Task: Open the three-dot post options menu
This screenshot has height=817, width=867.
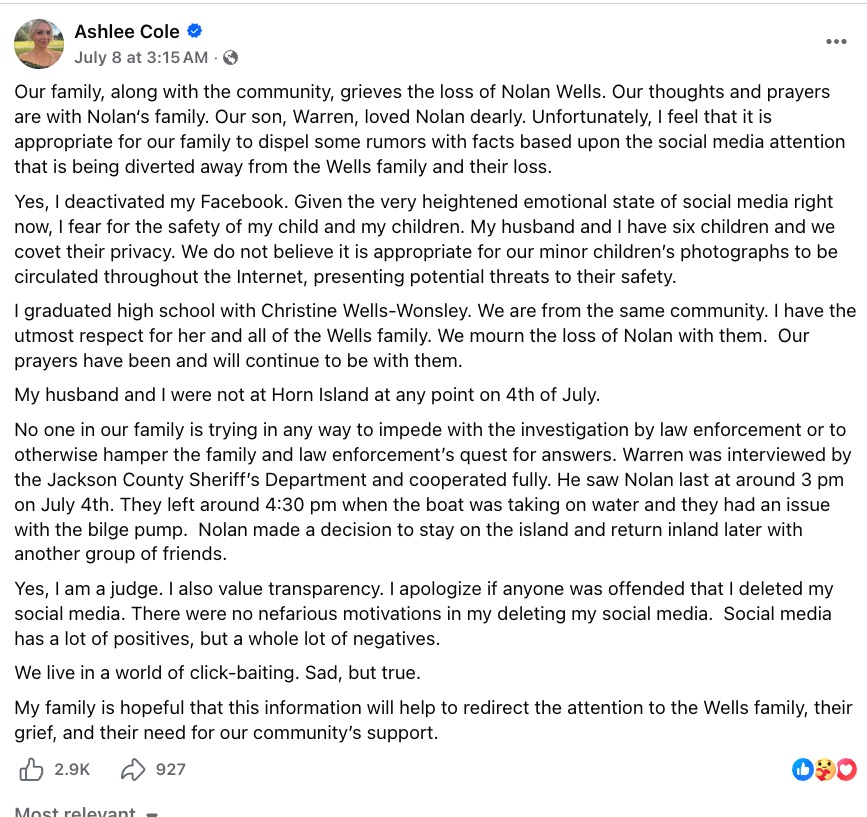Action: 836,41
